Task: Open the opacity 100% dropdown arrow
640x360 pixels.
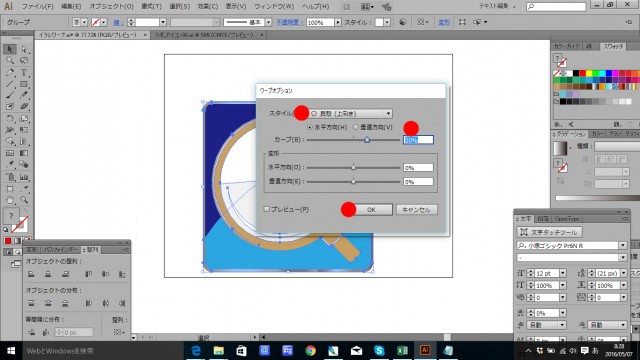Action: coord(338,22)
